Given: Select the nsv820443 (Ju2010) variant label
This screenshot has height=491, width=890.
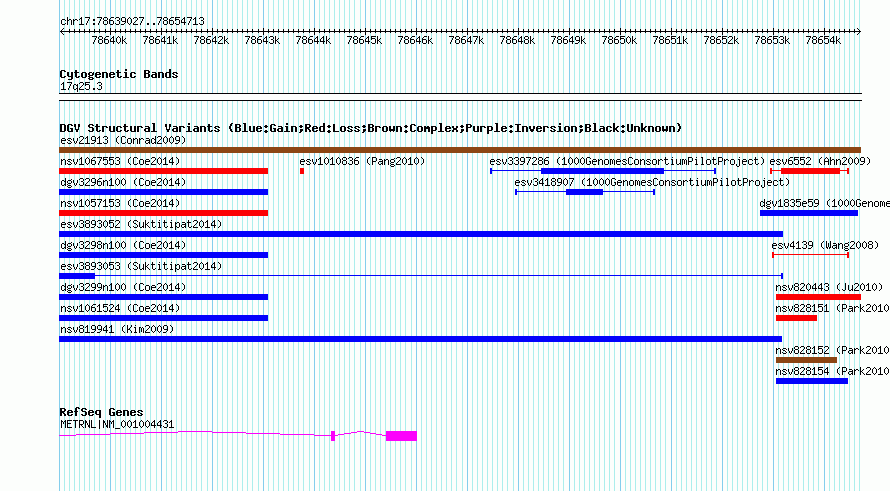Looking at the screenshot, I should tap(829, 288).
